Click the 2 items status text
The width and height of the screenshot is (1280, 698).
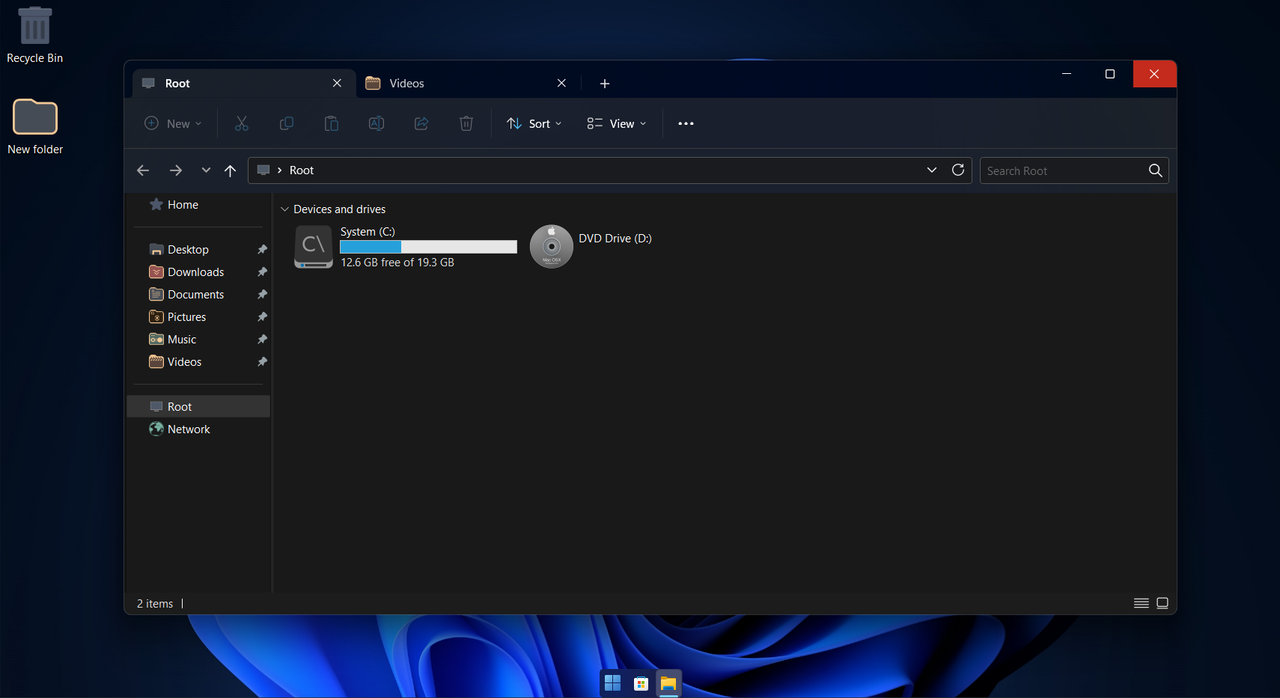click(155, 603)
